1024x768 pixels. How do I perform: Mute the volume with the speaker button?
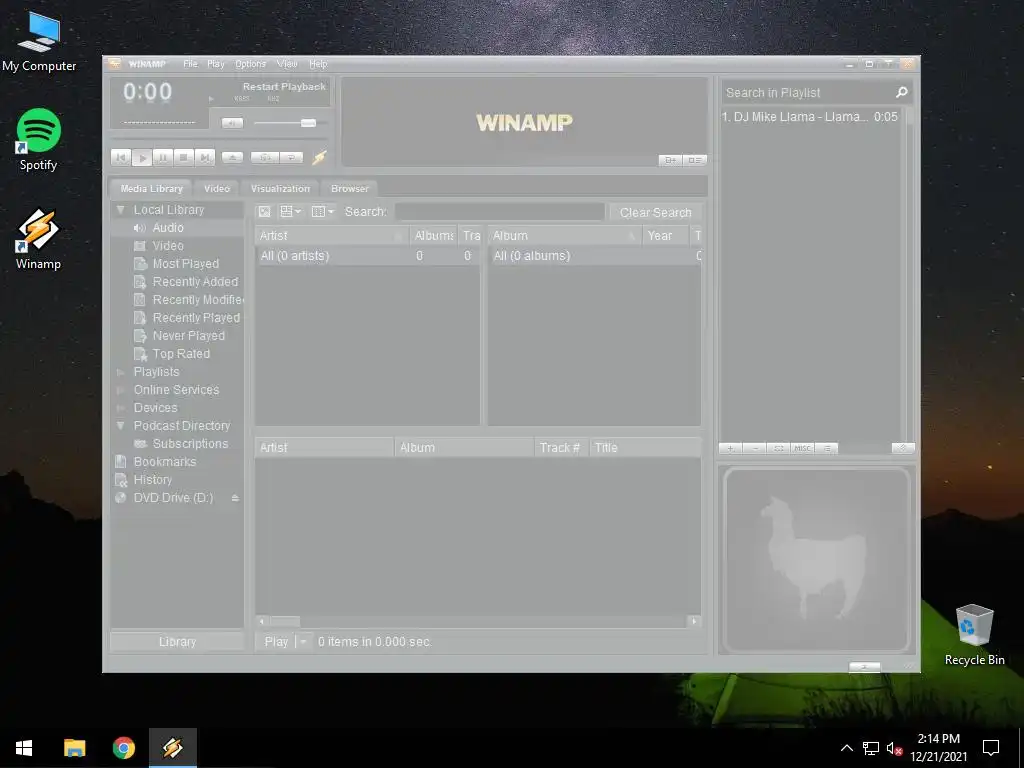232,123
